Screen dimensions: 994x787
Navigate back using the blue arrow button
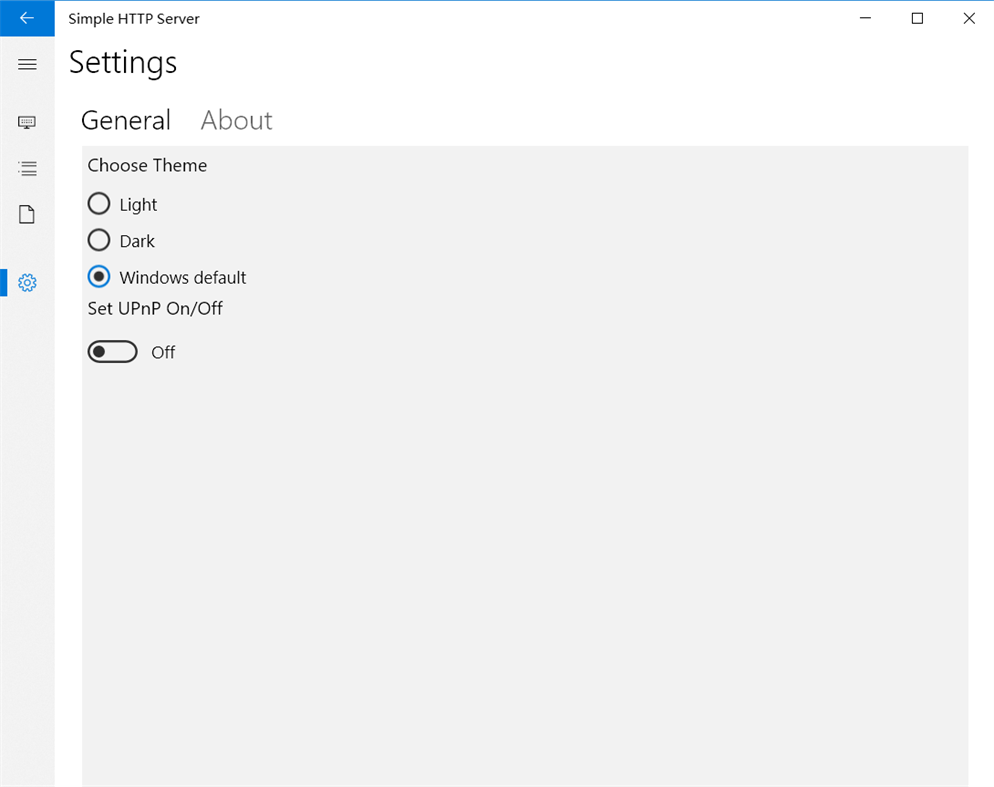pos(27,18)
